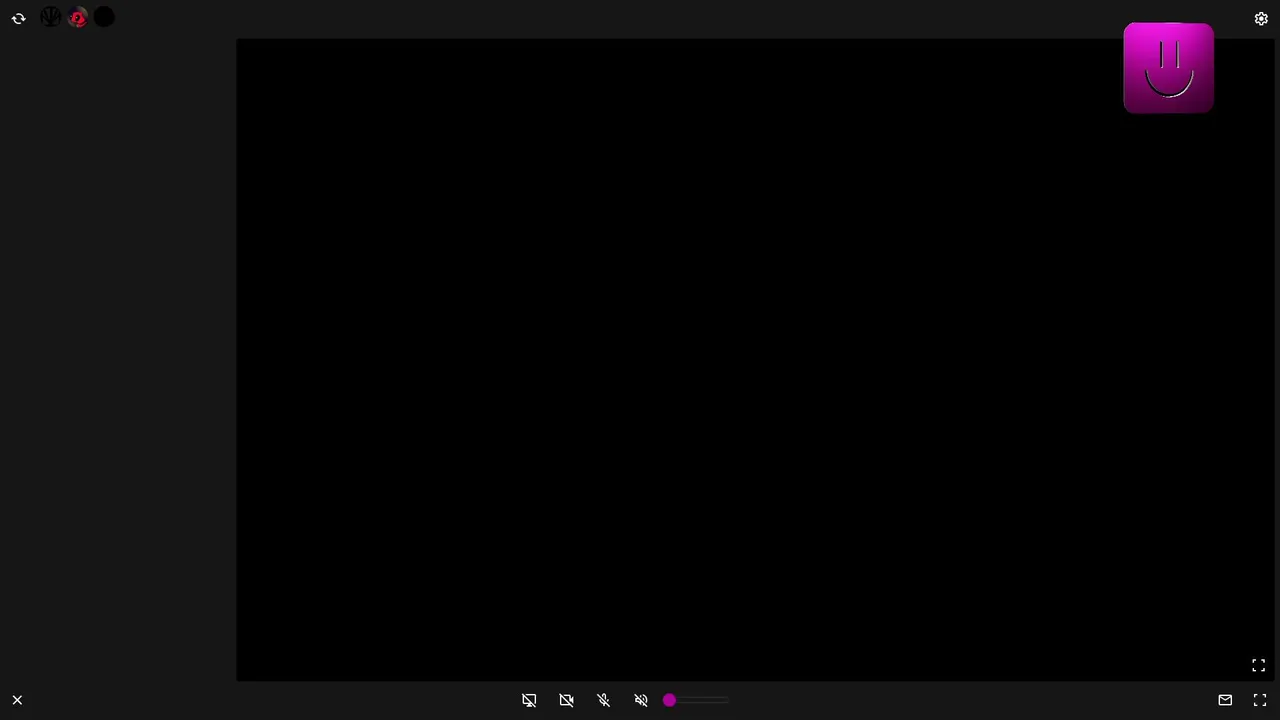Open messages with the envelope icon
Screen dimensions: 1280x720
pyautogui.click(x=1225, y=700)
